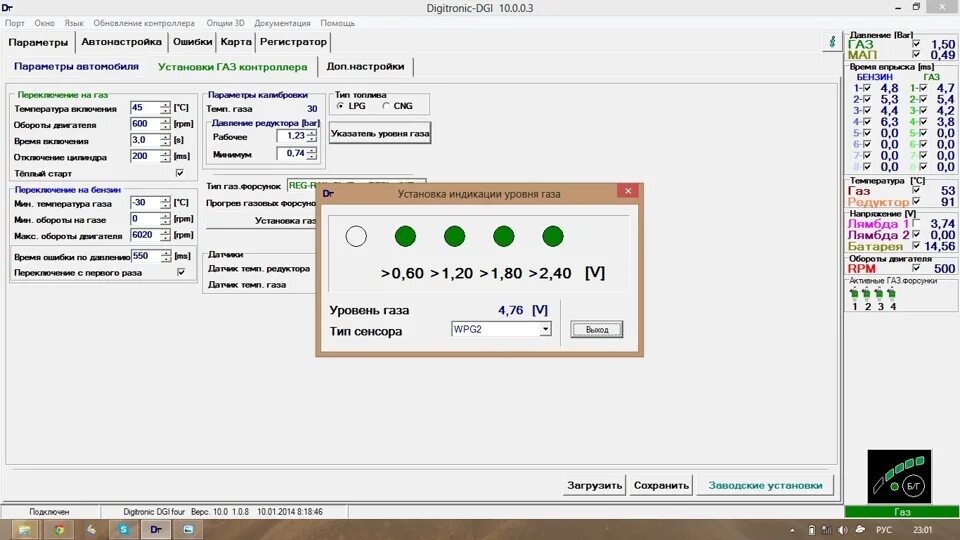Toggle the Редуктор temperature checkbox
Screen dimensions: 960x540
916,201
